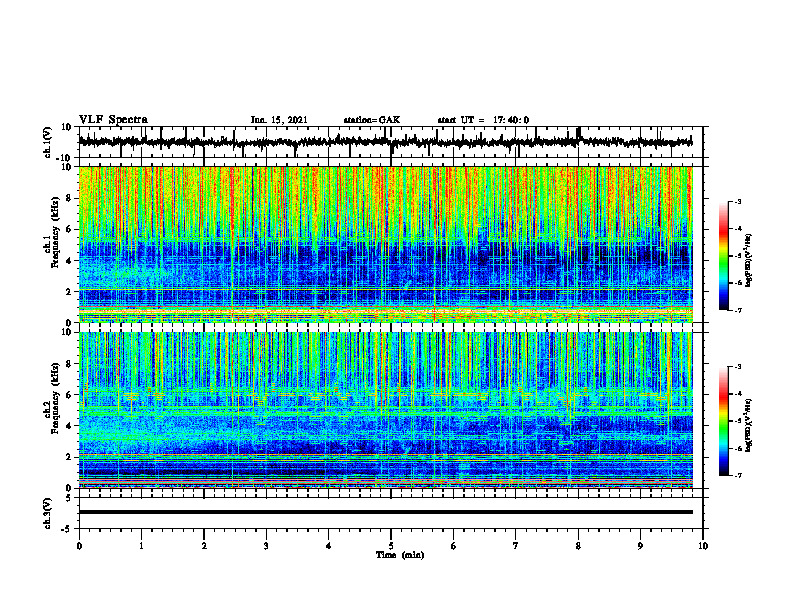Click time axis tick label "2"
The height and width of the screenshot is (612, 792).
(x=204, y=546)
